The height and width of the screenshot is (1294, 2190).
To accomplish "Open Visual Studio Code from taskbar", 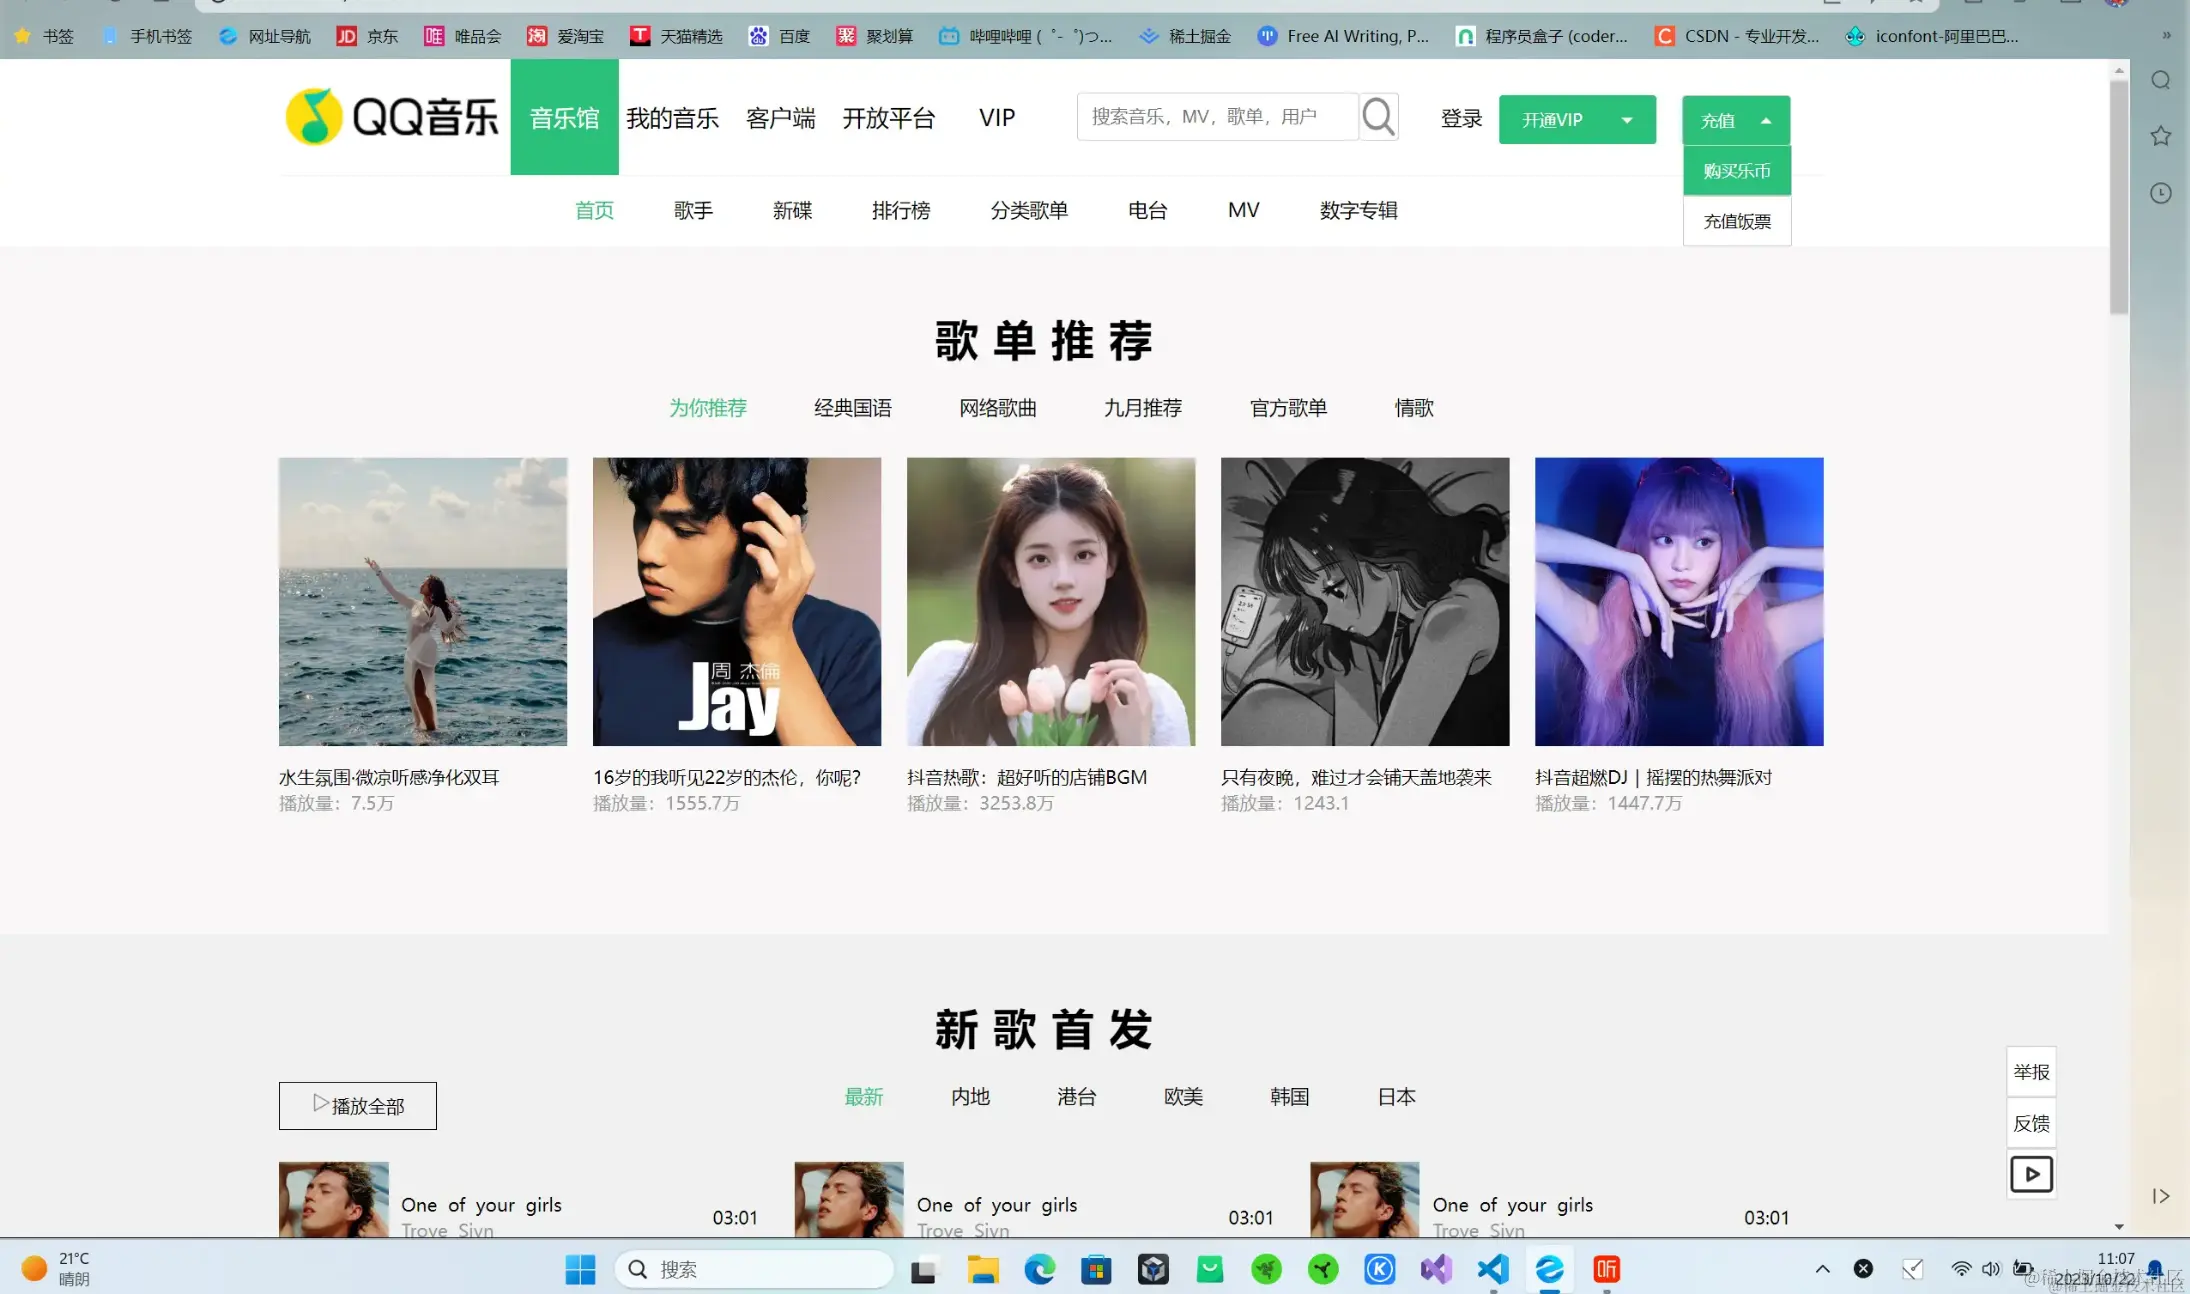I will [x=1492, y=1269].
